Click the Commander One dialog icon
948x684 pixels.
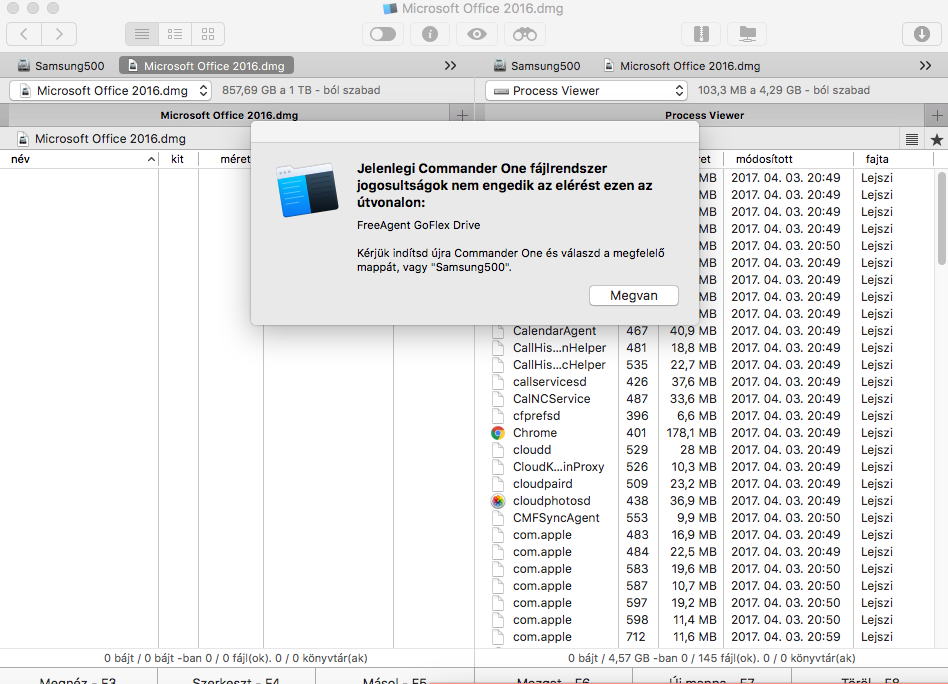point(307,191)
